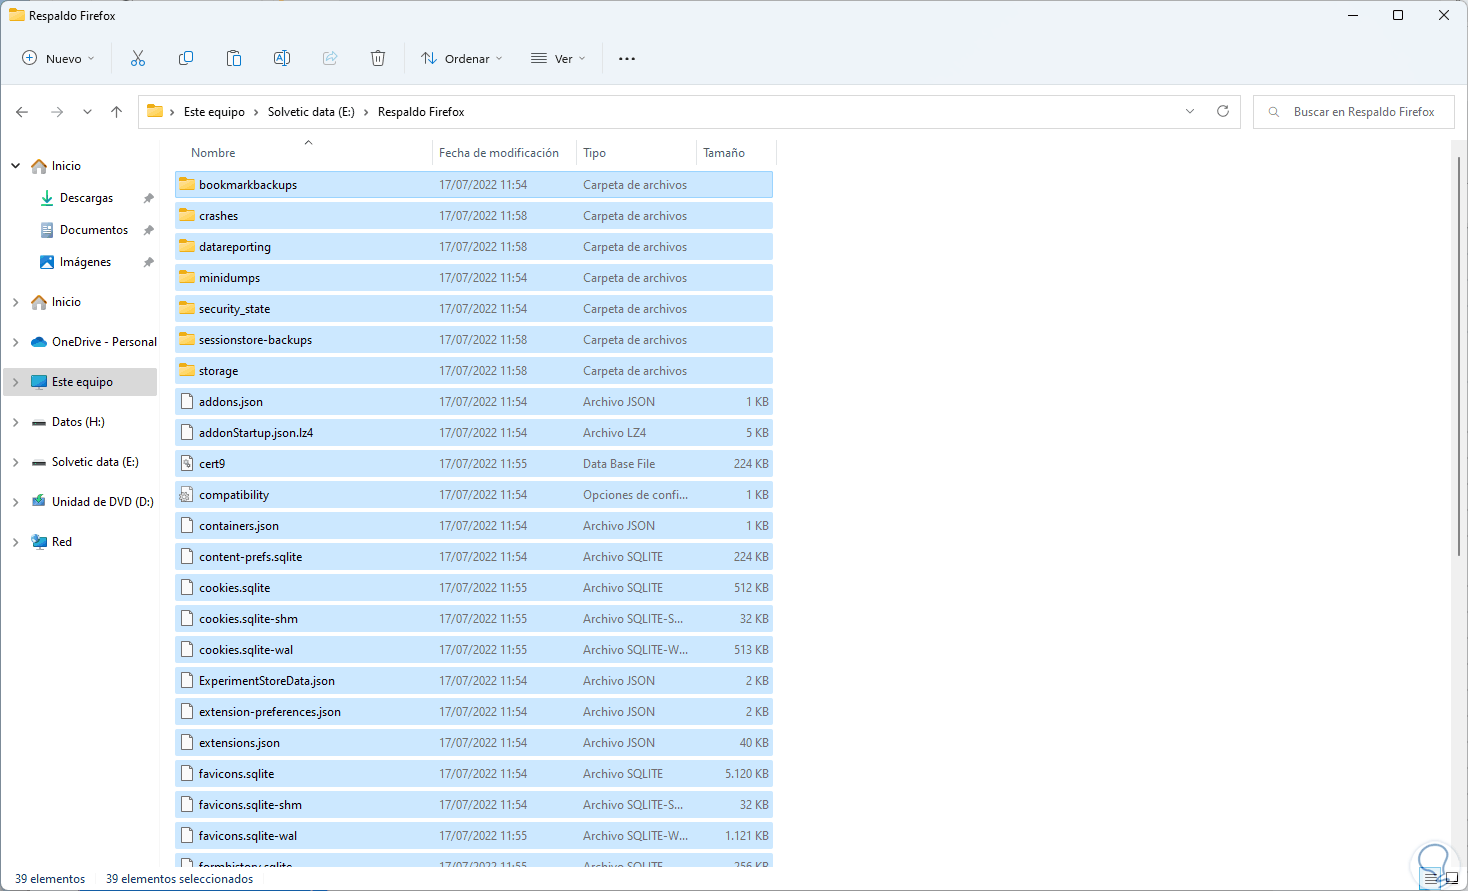1468x891 pixels.
Task: Open the Nuevo menu
Action: click(59, 58)
